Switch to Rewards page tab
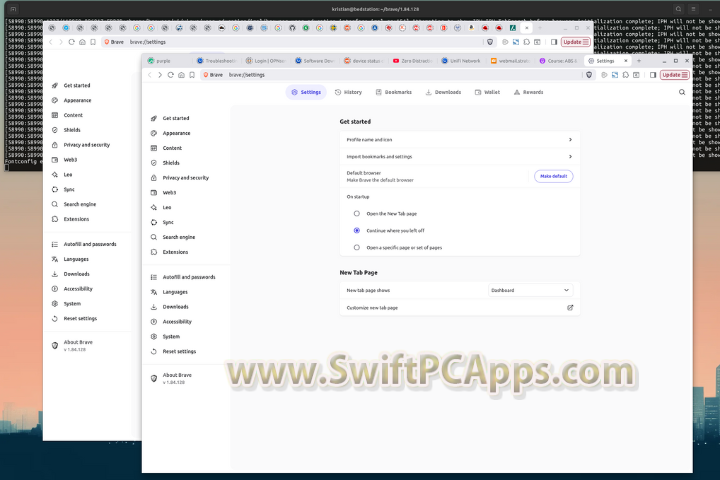The image size is (720, 480). 529,92
